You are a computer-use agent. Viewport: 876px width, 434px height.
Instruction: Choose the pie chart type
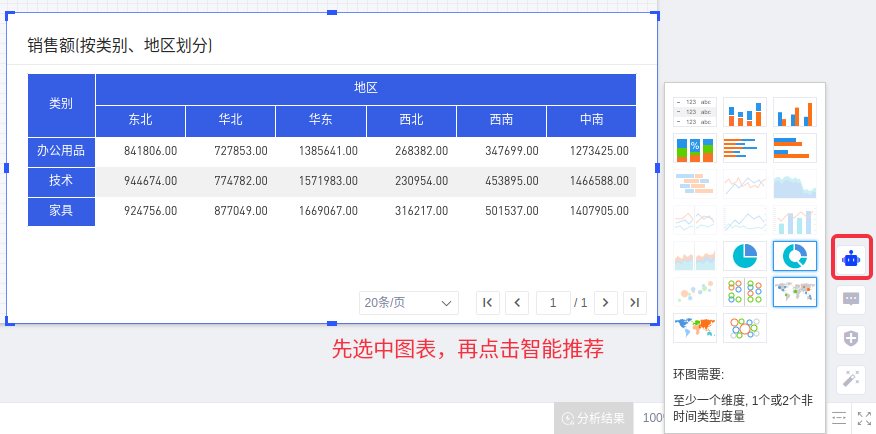click(744, 256)
